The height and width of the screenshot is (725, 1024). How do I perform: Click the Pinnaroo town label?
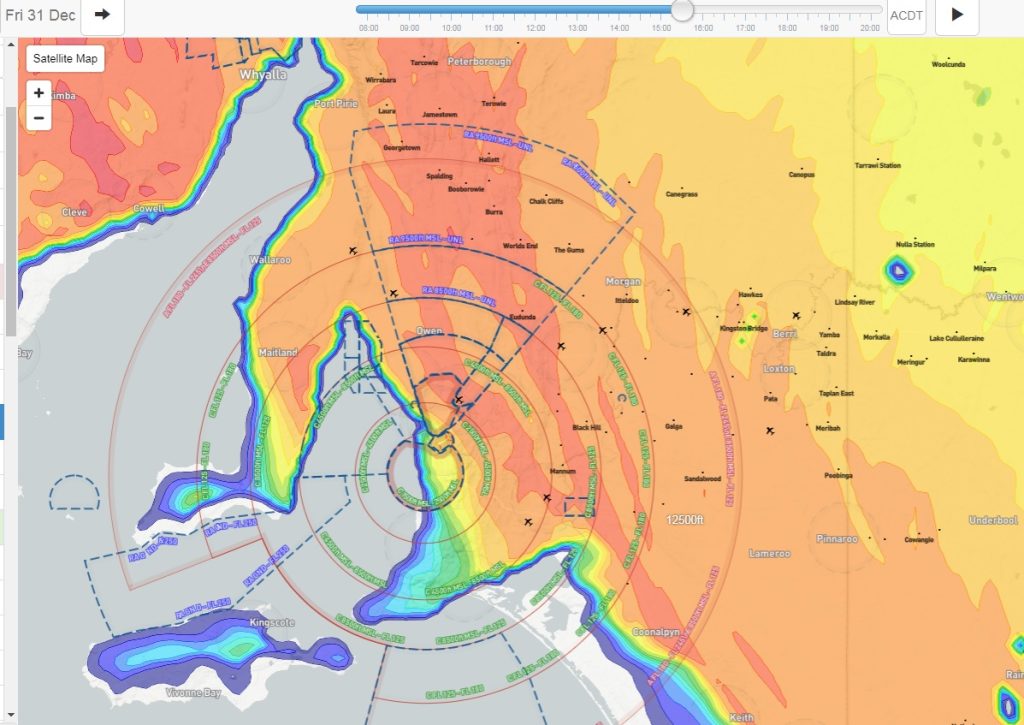[x=837, y=539]
